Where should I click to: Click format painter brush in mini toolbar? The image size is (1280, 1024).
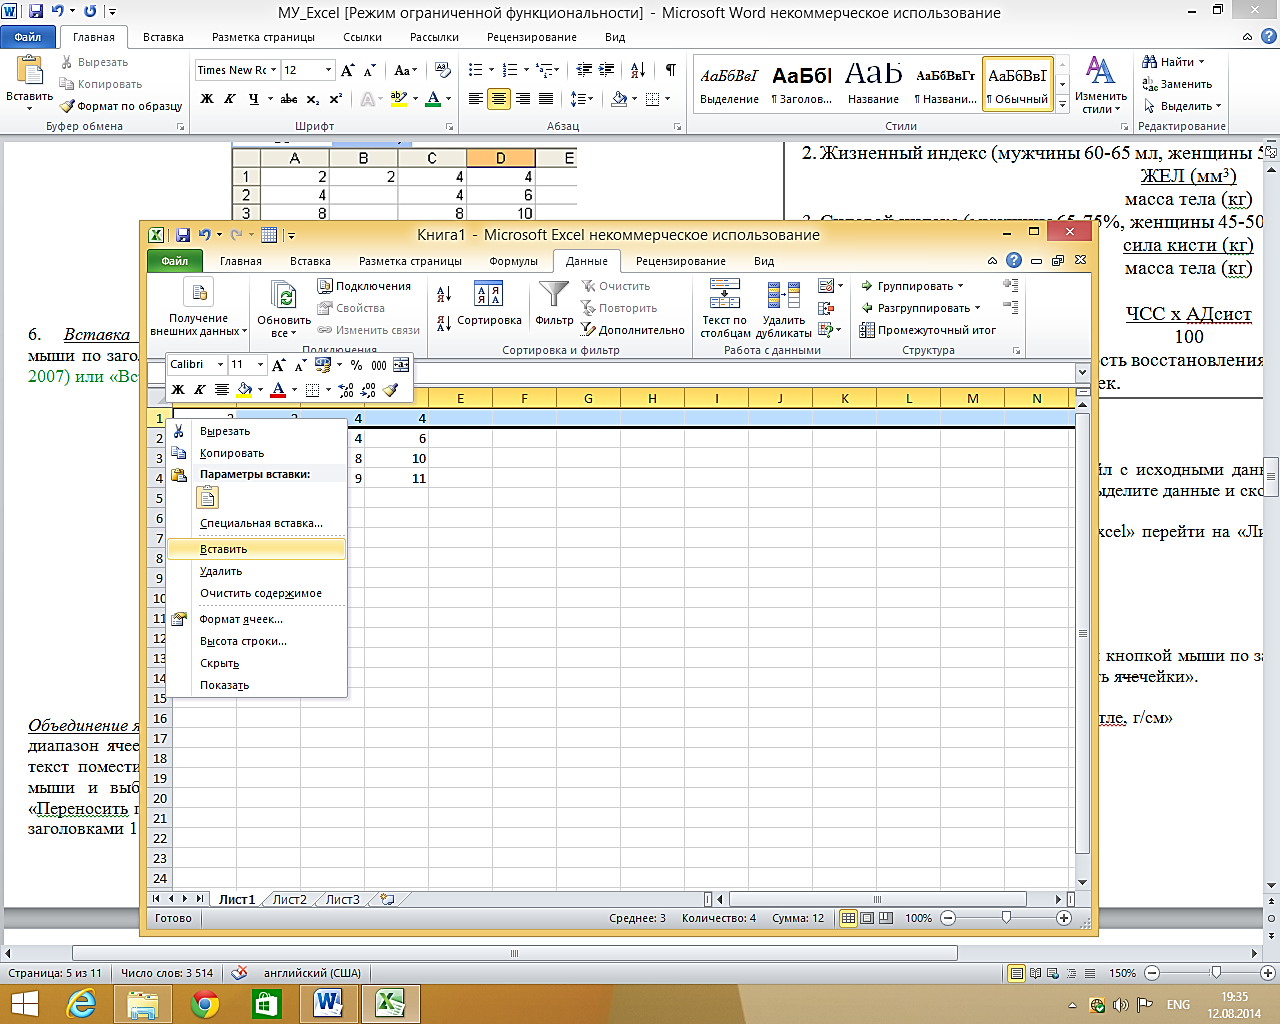391,390
